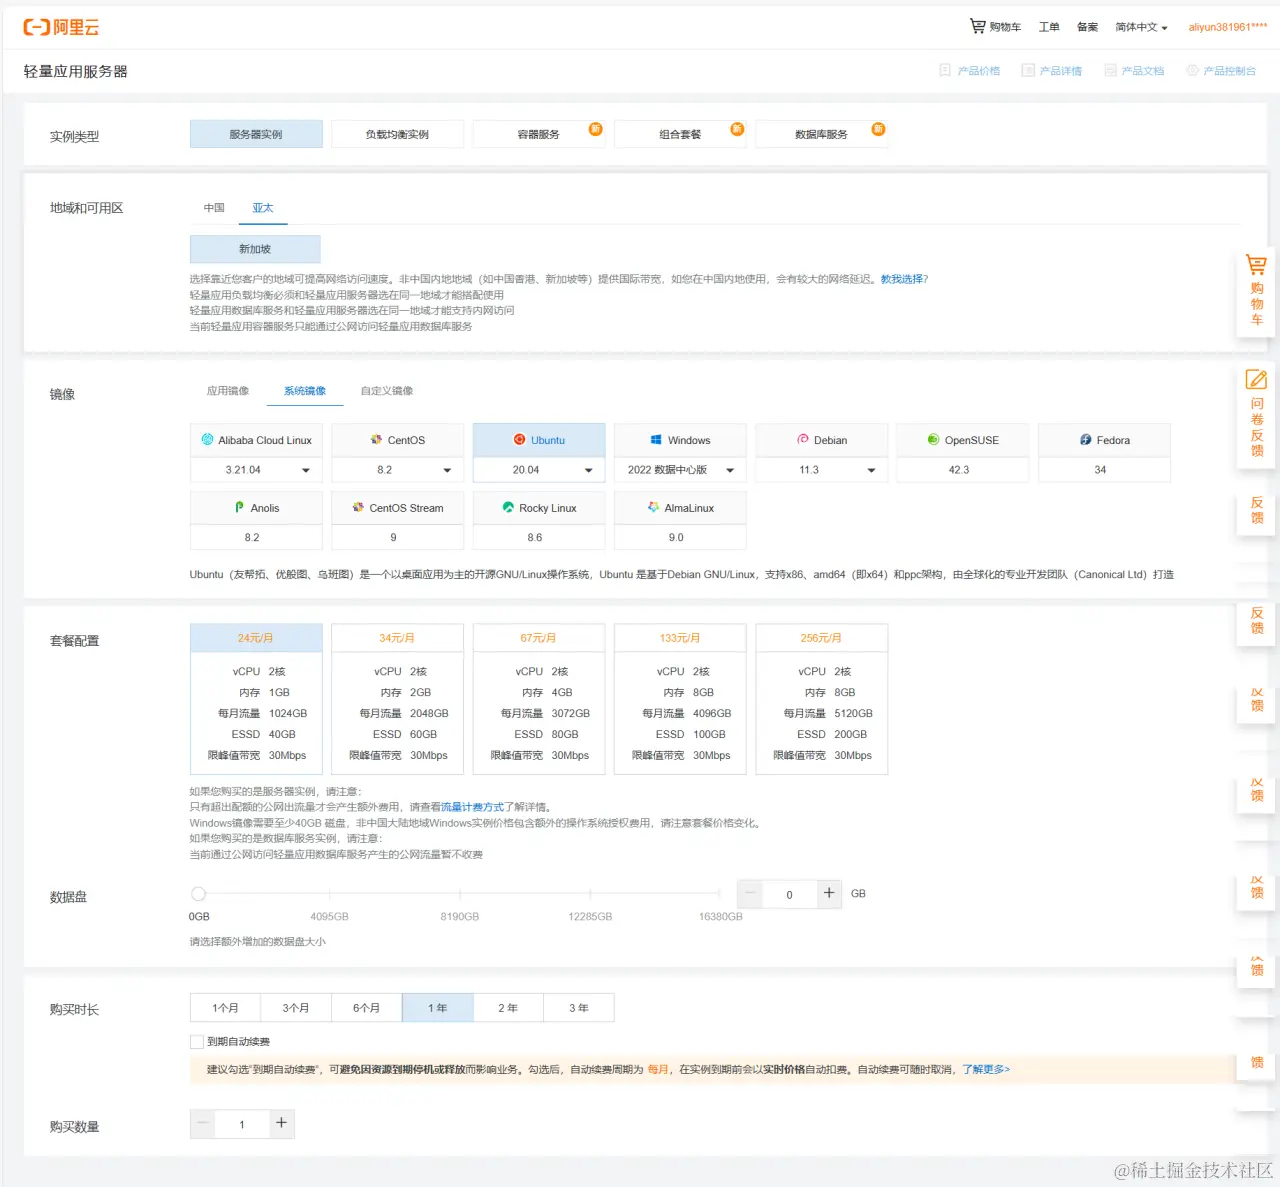The height and width of the screenshot is (1187, 1280).
Task: Click the OpenSUSE logo icon
Action: [x=933, y=439]
